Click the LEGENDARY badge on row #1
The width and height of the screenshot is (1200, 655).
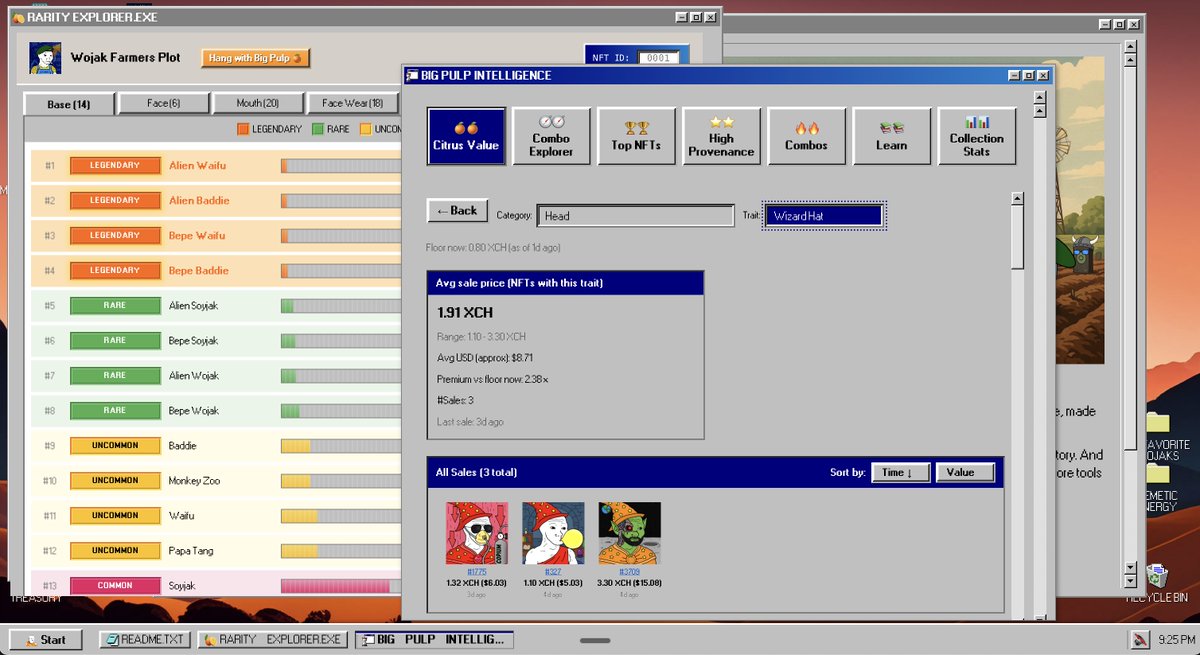click(115, 165)
